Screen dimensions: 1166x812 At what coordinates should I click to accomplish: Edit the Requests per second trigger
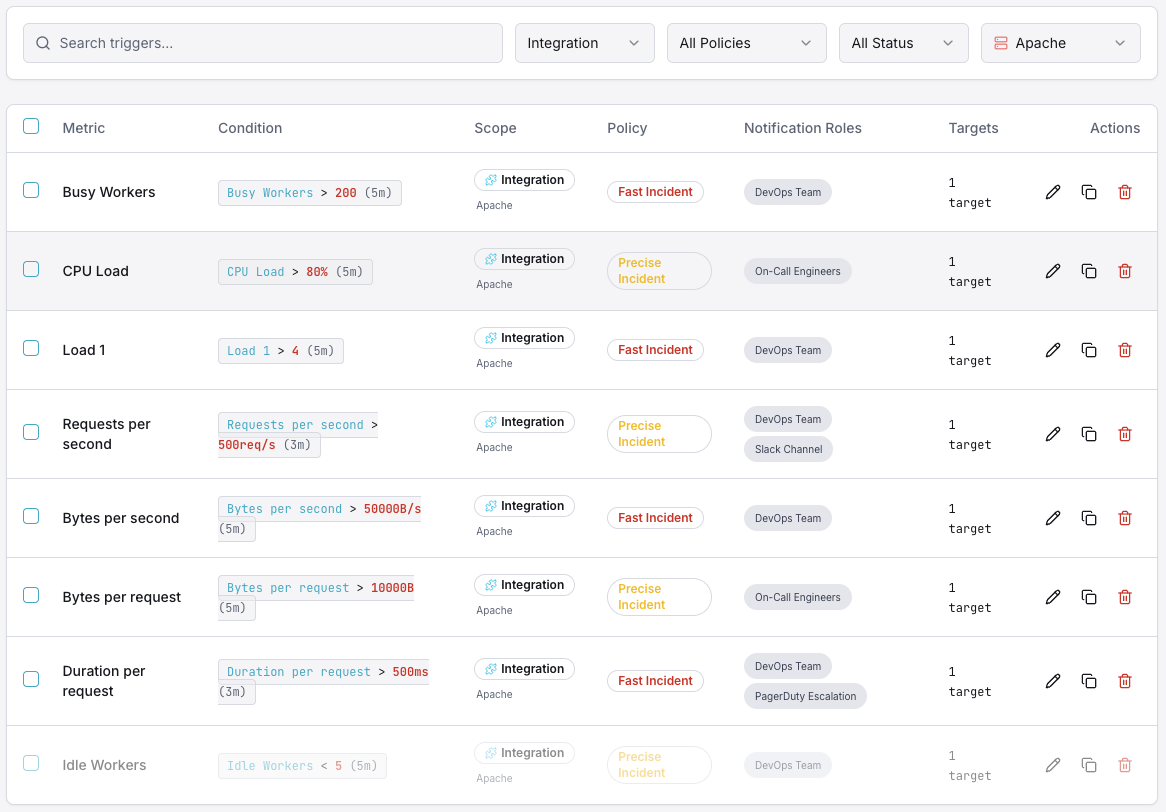tap(1052, 433)
